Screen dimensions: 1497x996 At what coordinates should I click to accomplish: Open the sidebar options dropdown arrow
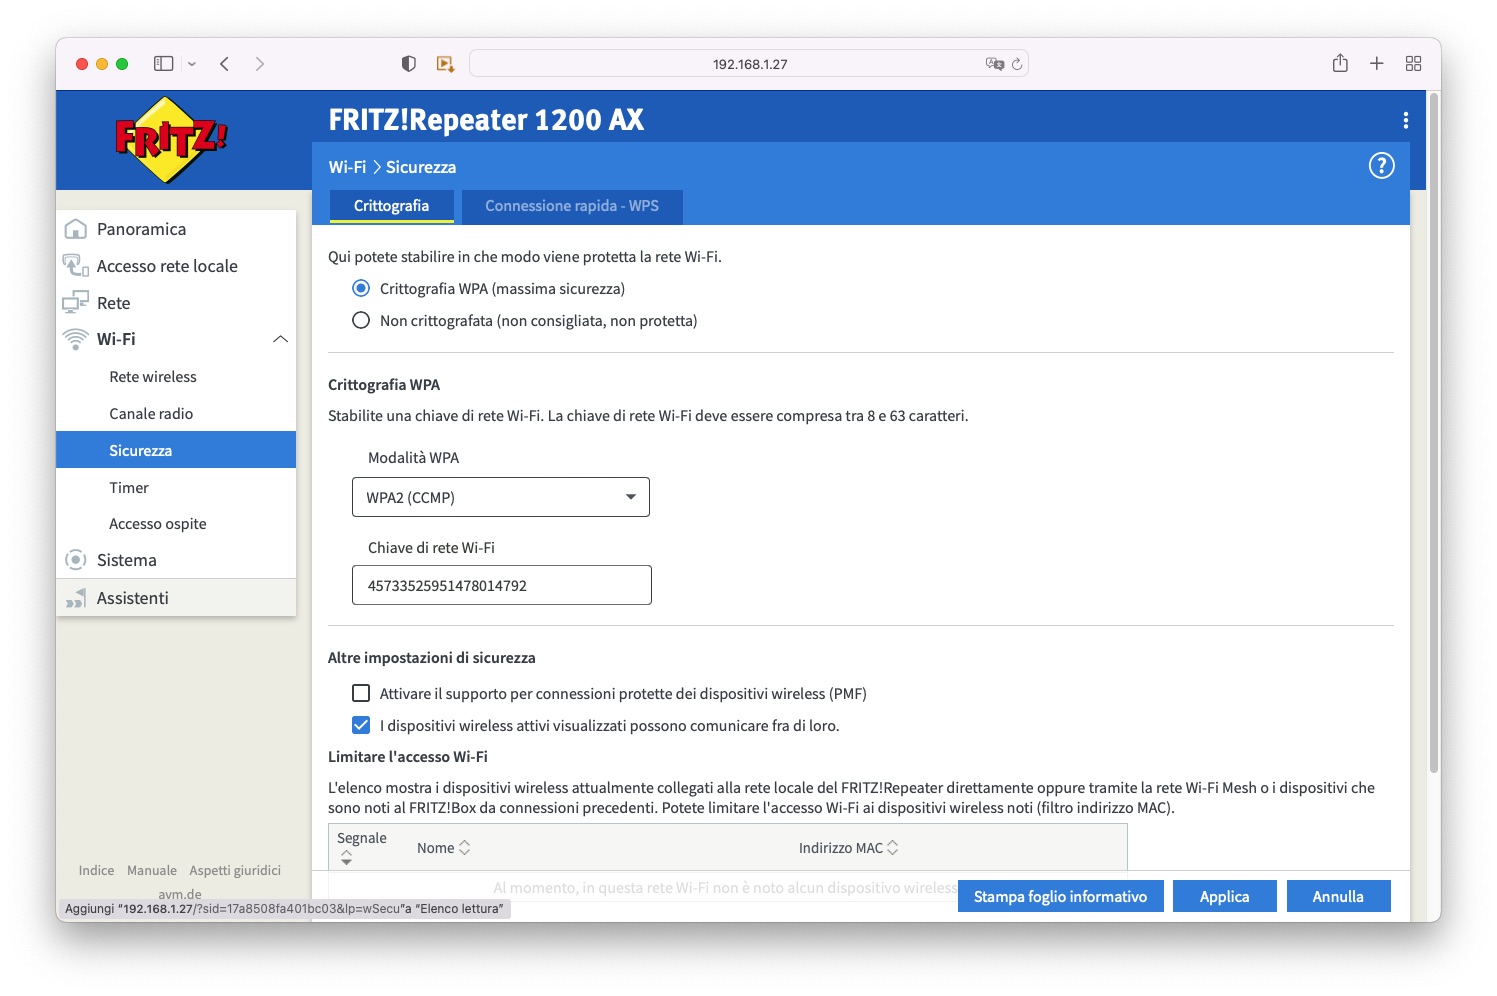192,64
